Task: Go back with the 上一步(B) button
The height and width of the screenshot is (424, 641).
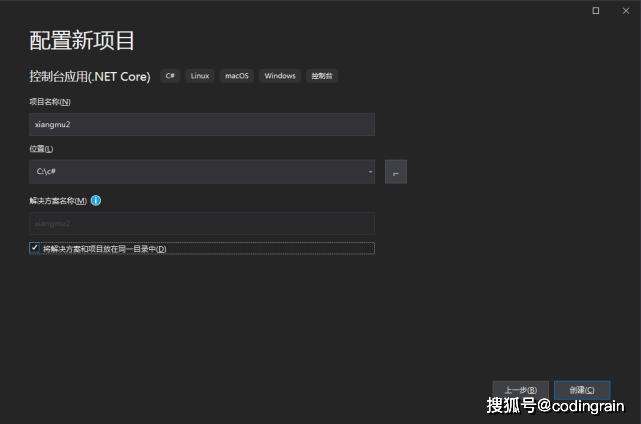Action: pos(520,390)
